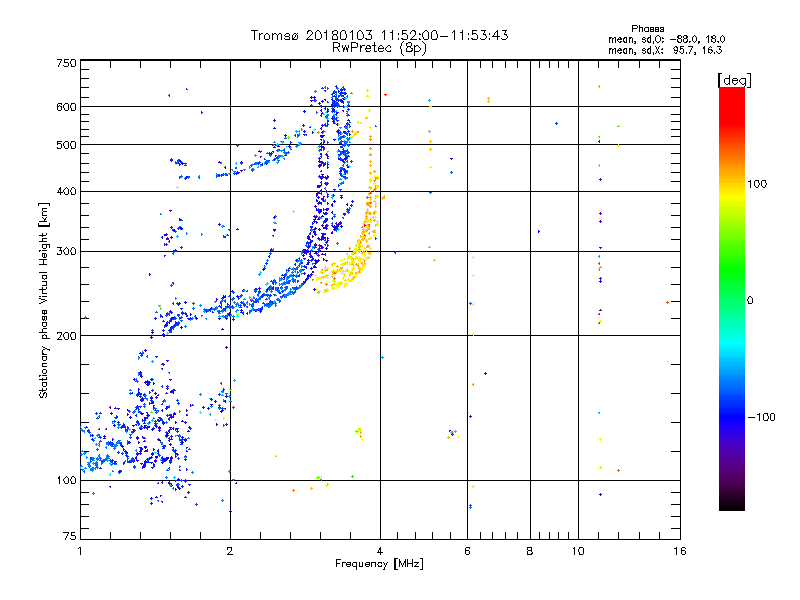This screenshot has height=600, width=800.
Task: Click the y-axis tick label '400'
Action: 66,191
